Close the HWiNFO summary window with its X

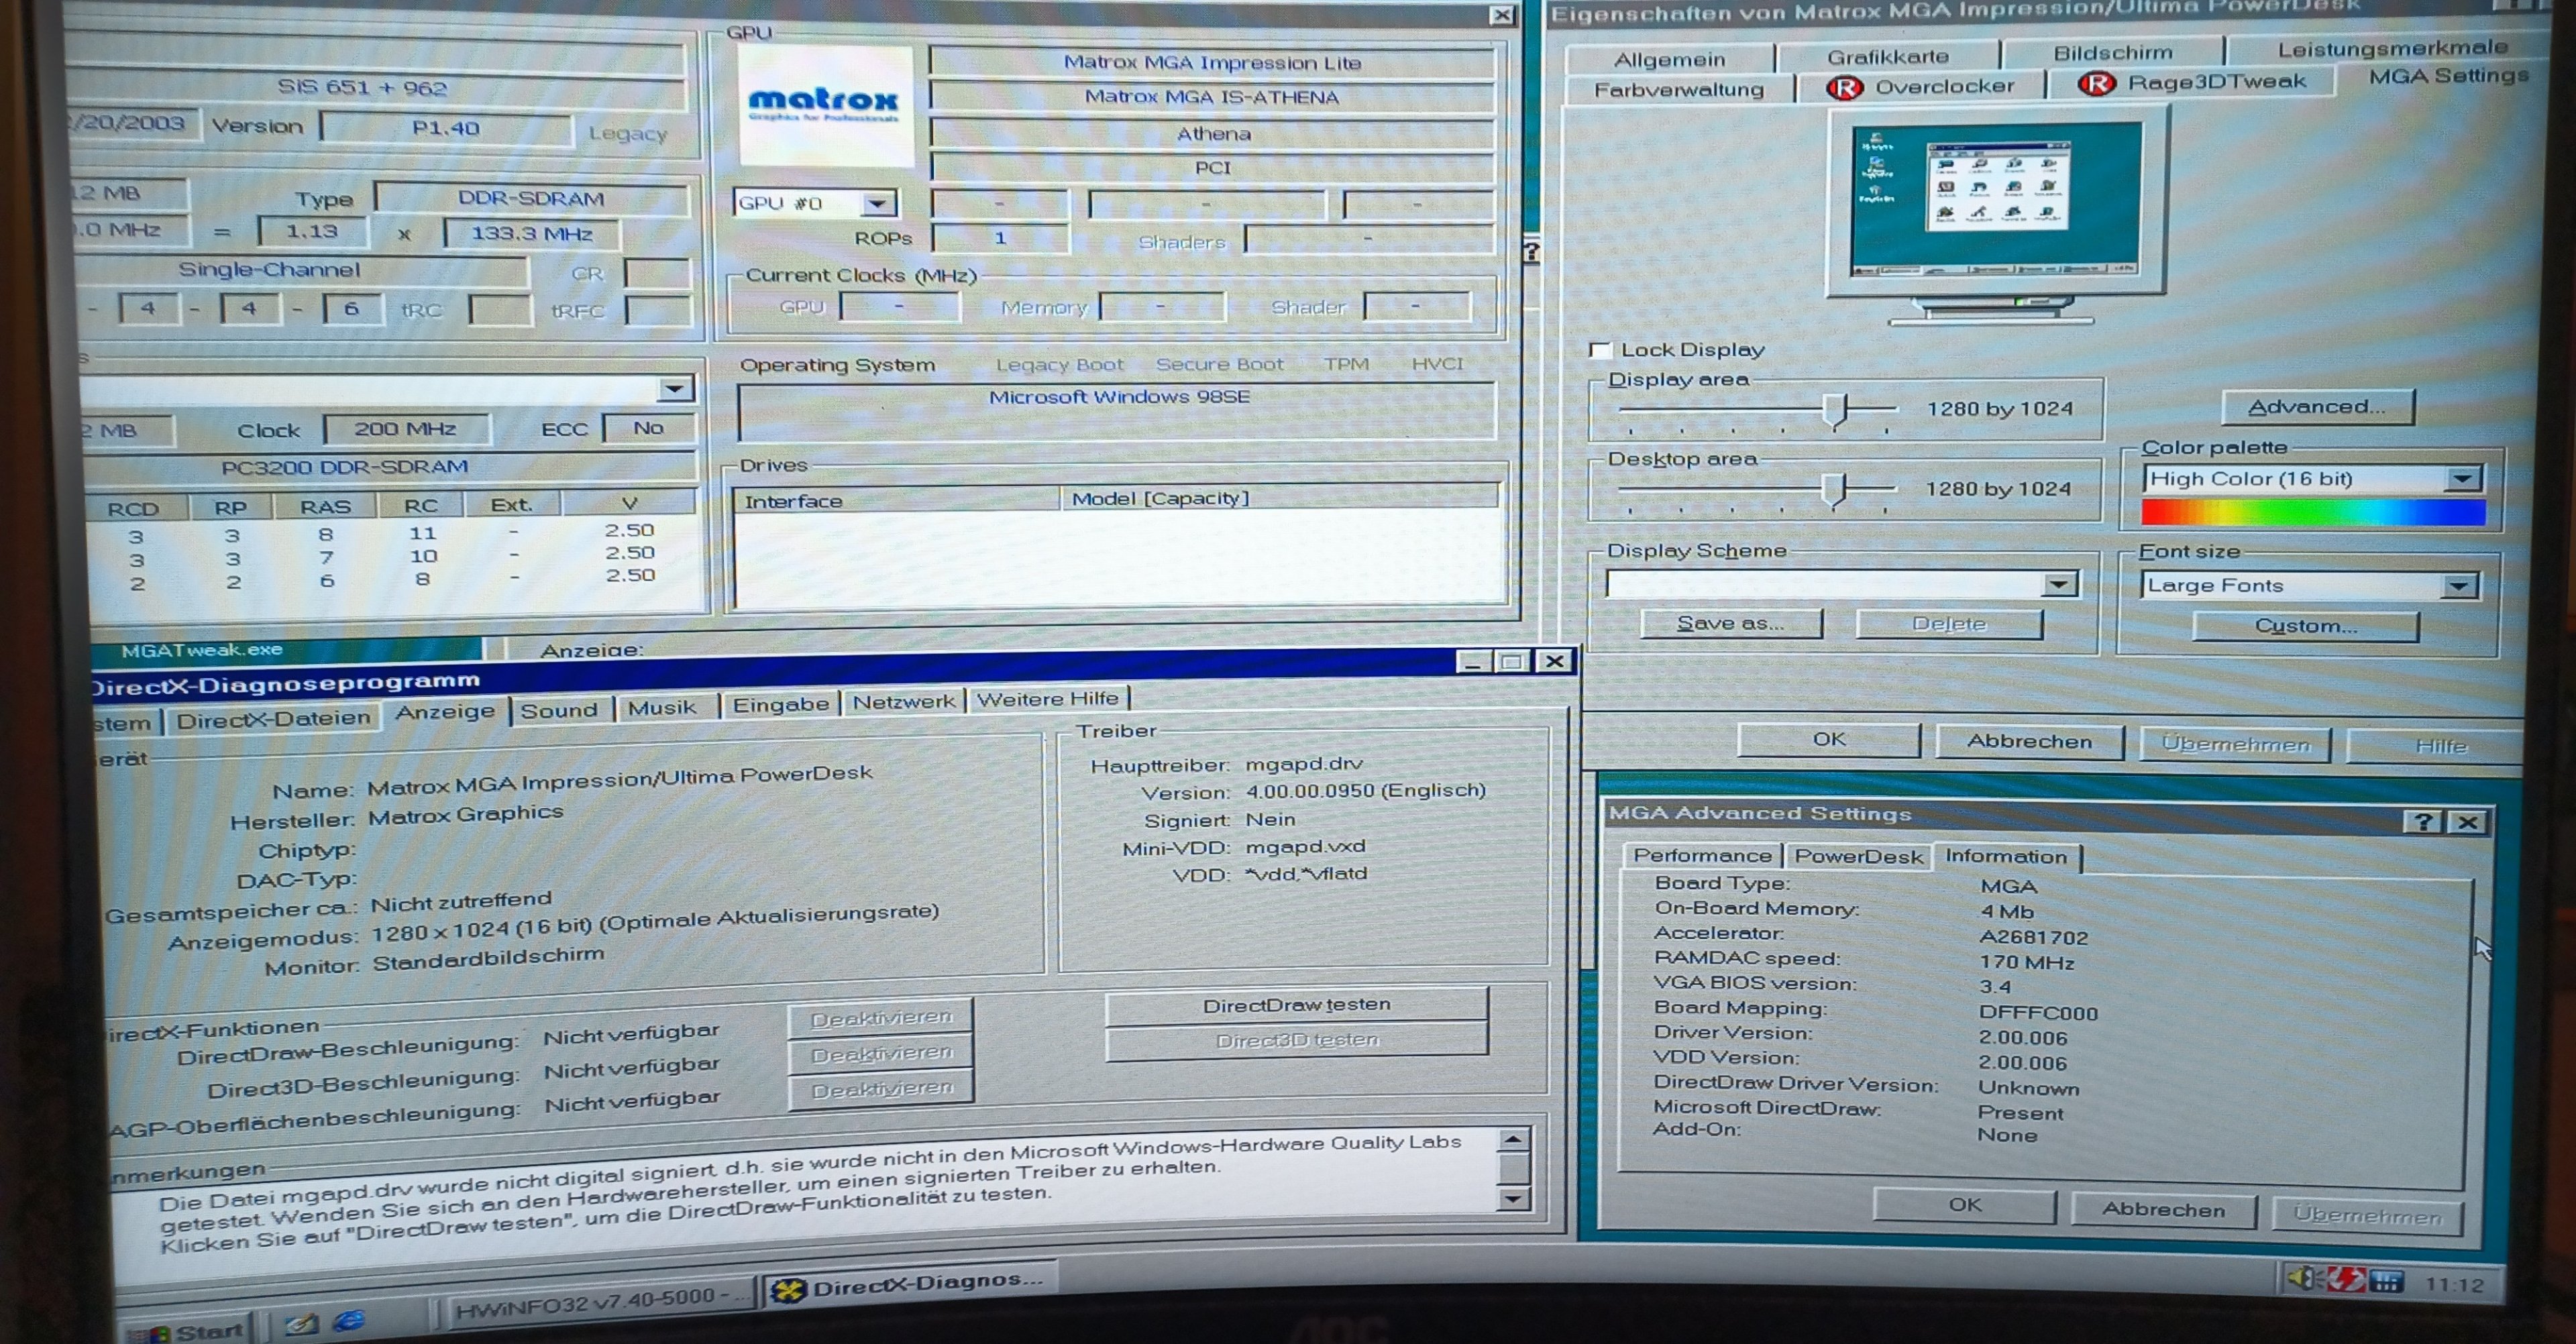point(1501,15)
